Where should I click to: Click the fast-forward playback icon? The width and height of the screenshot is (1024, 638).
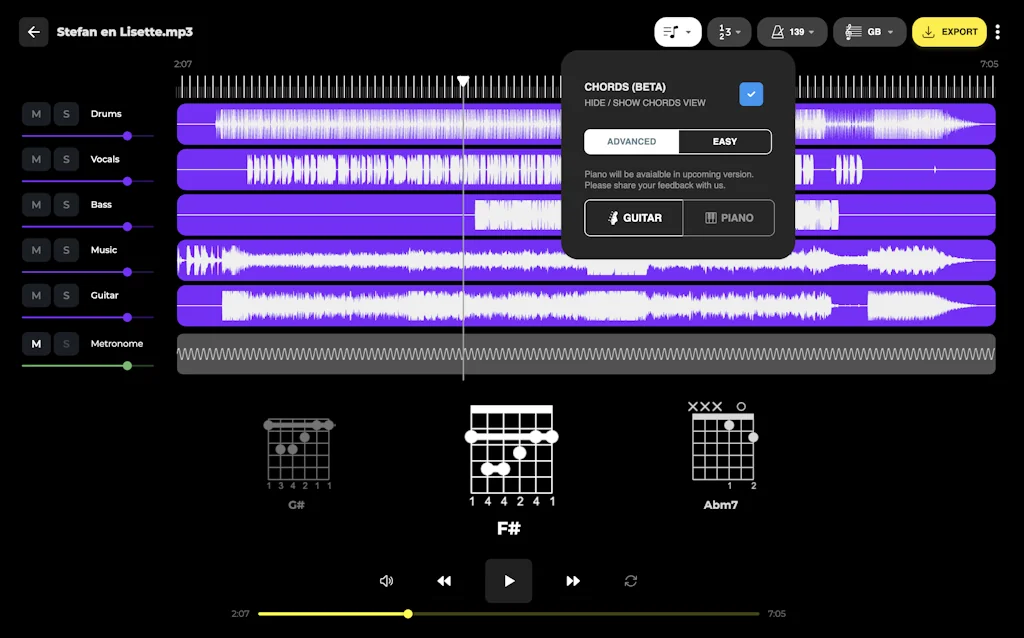tap(572, 580)
